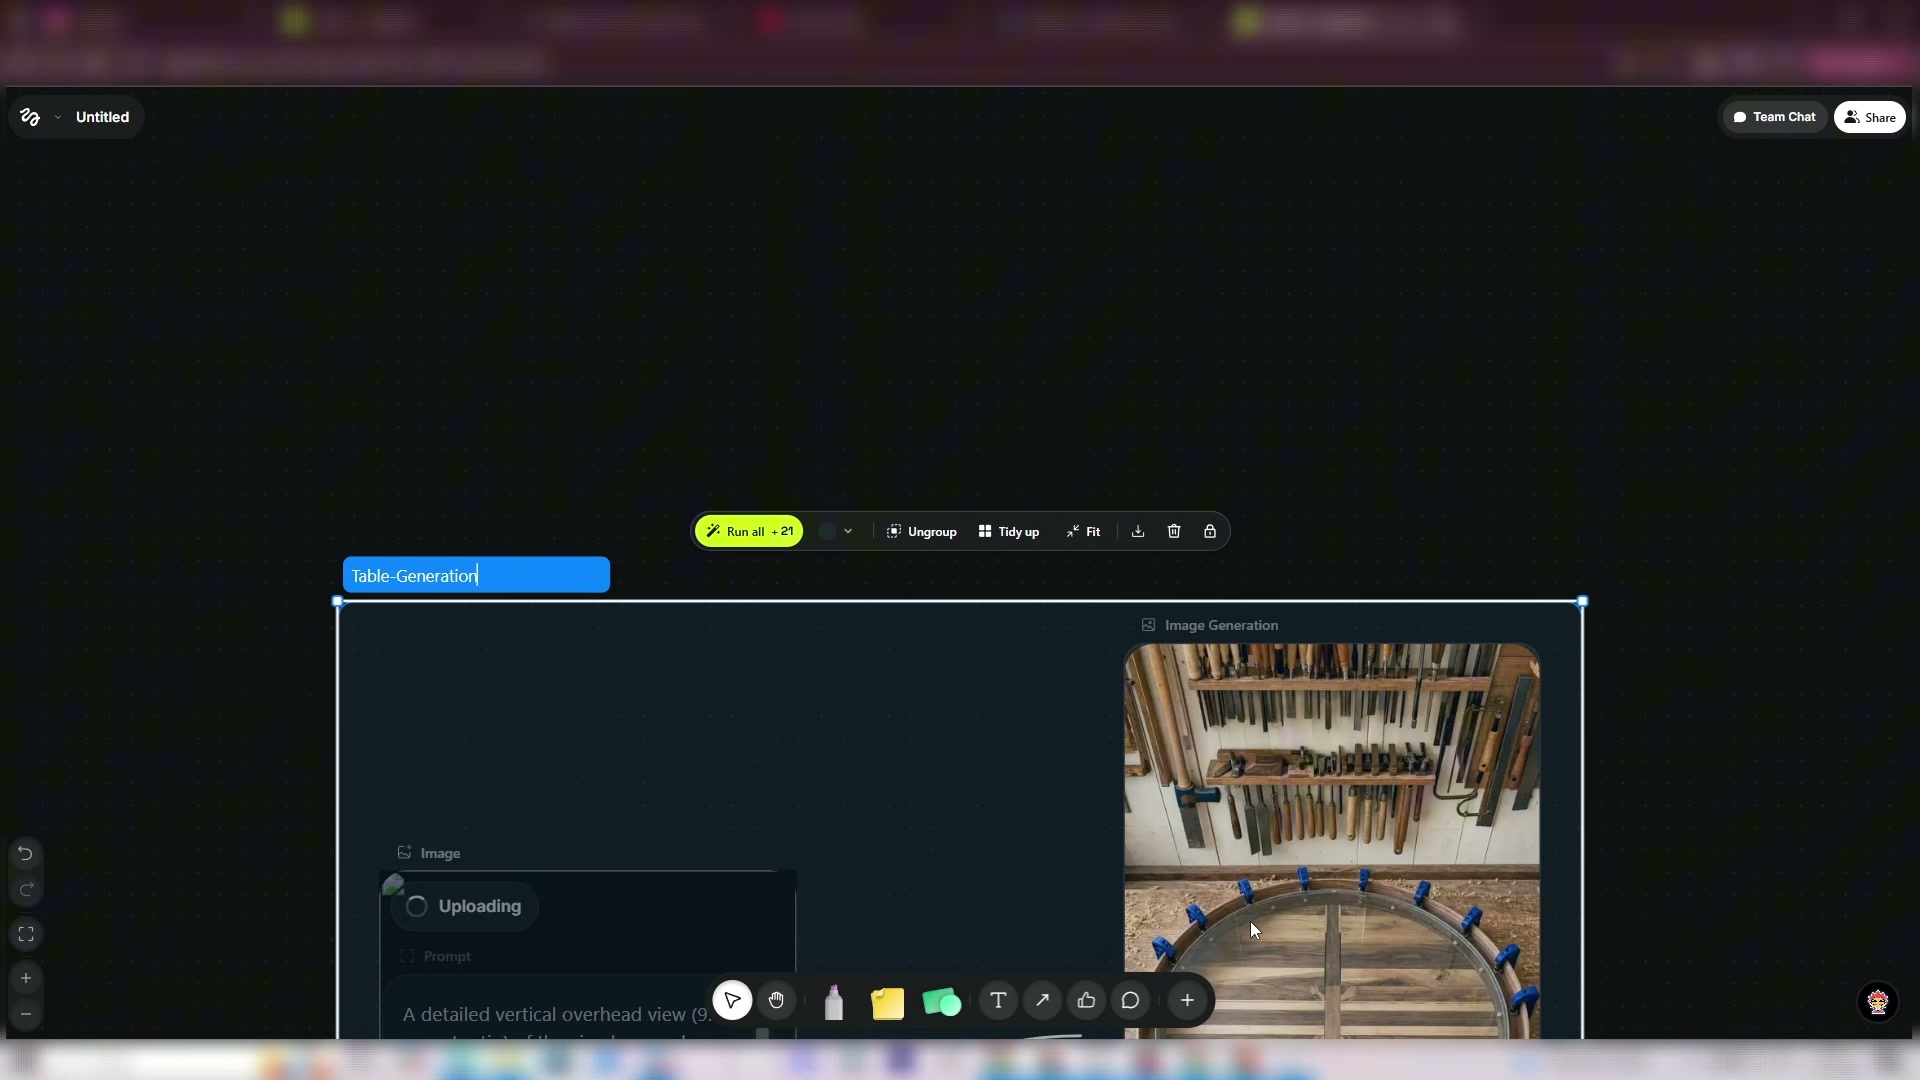Click the Share button
The width and height of the screenshot is (1920, 1080).
click(x=1870, y=117)
